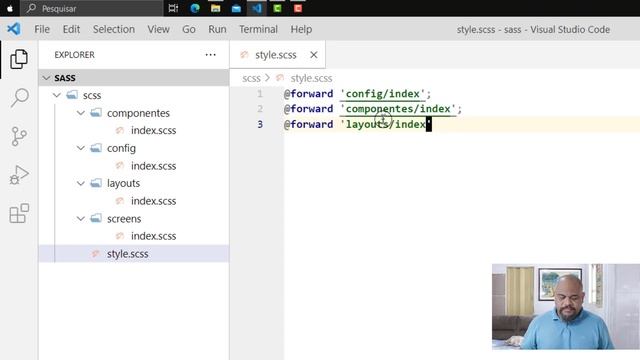Click the scss breadcrumb segment

click(x=251, y=78)
